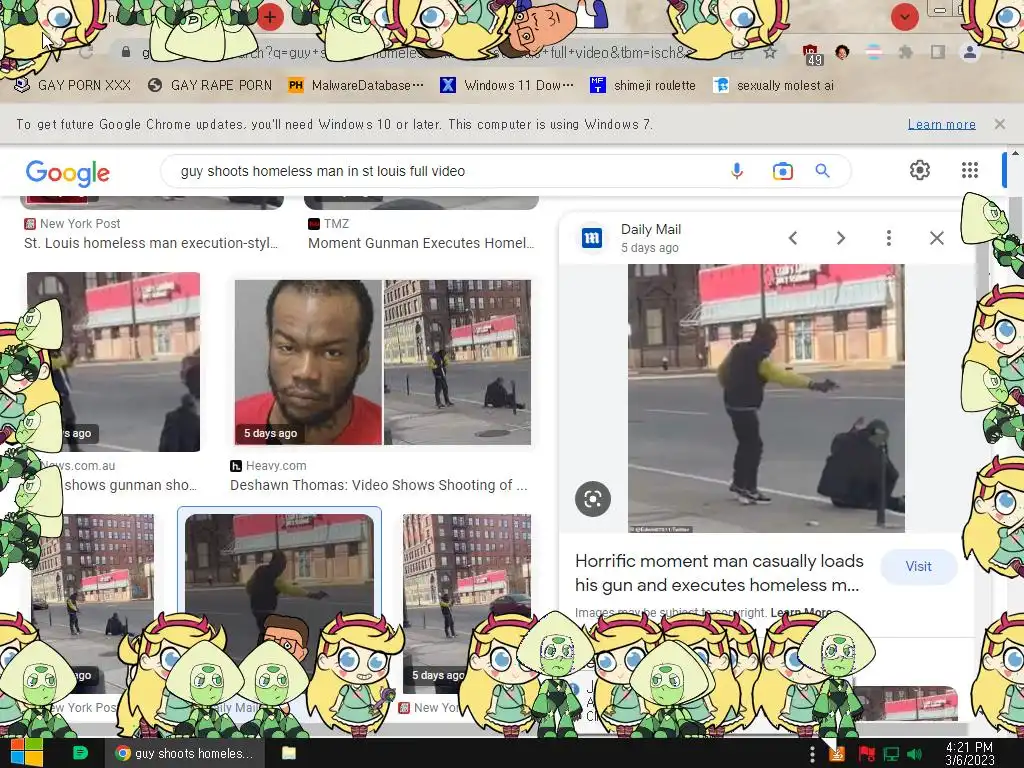Screen dimensions: 1024x768
Task: Open the Windows 11 Dow… bookmark
Action: pos(507,86)
